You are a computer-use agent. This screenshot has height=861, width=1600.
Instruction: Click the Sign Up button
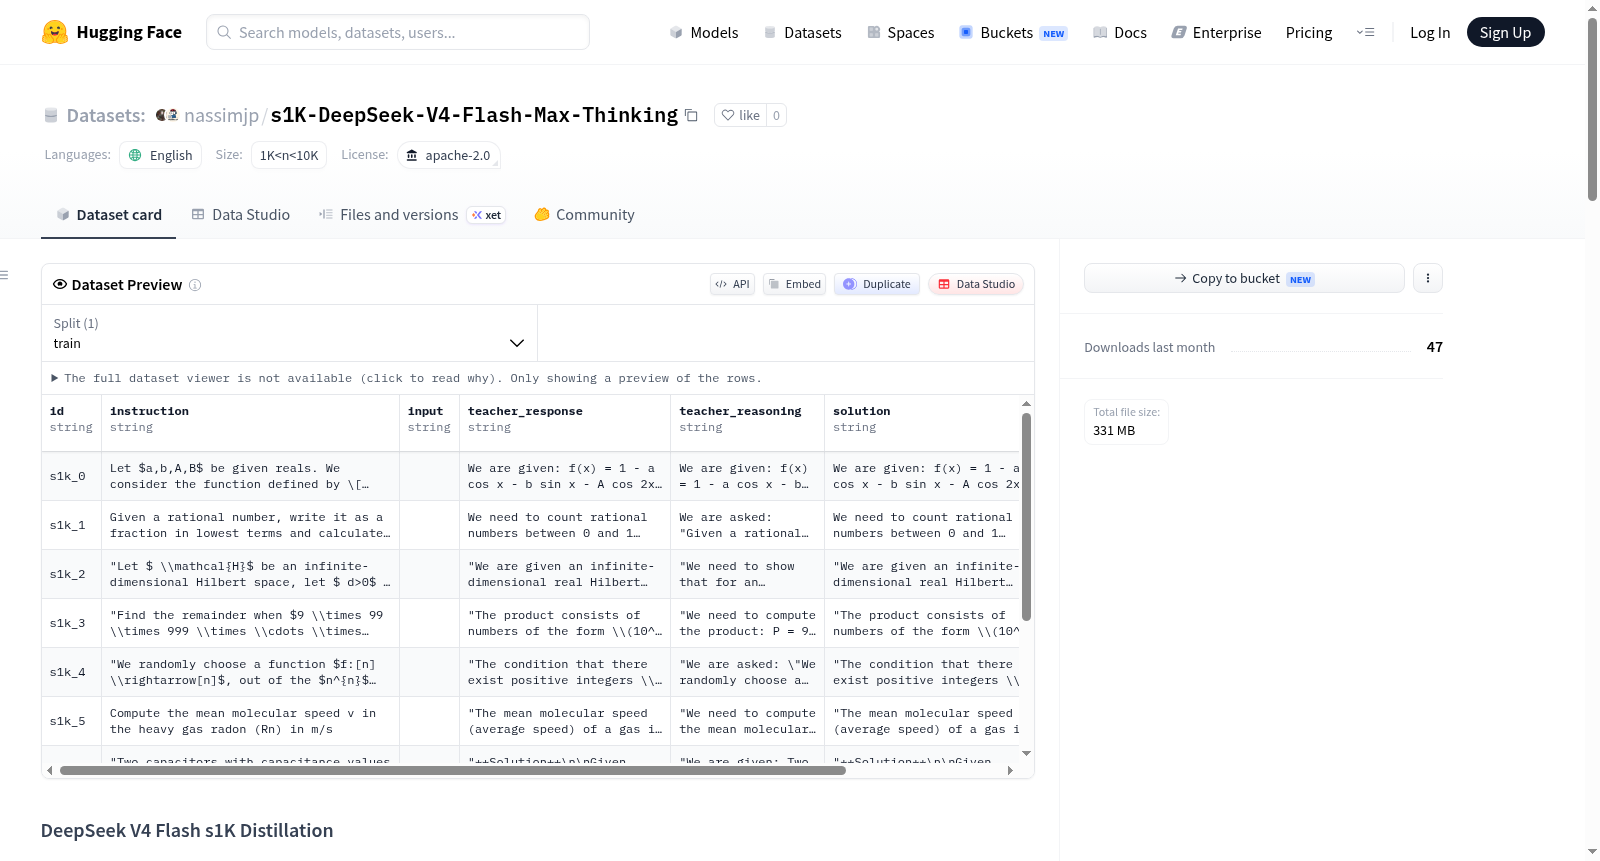(x=1505, y=32)
